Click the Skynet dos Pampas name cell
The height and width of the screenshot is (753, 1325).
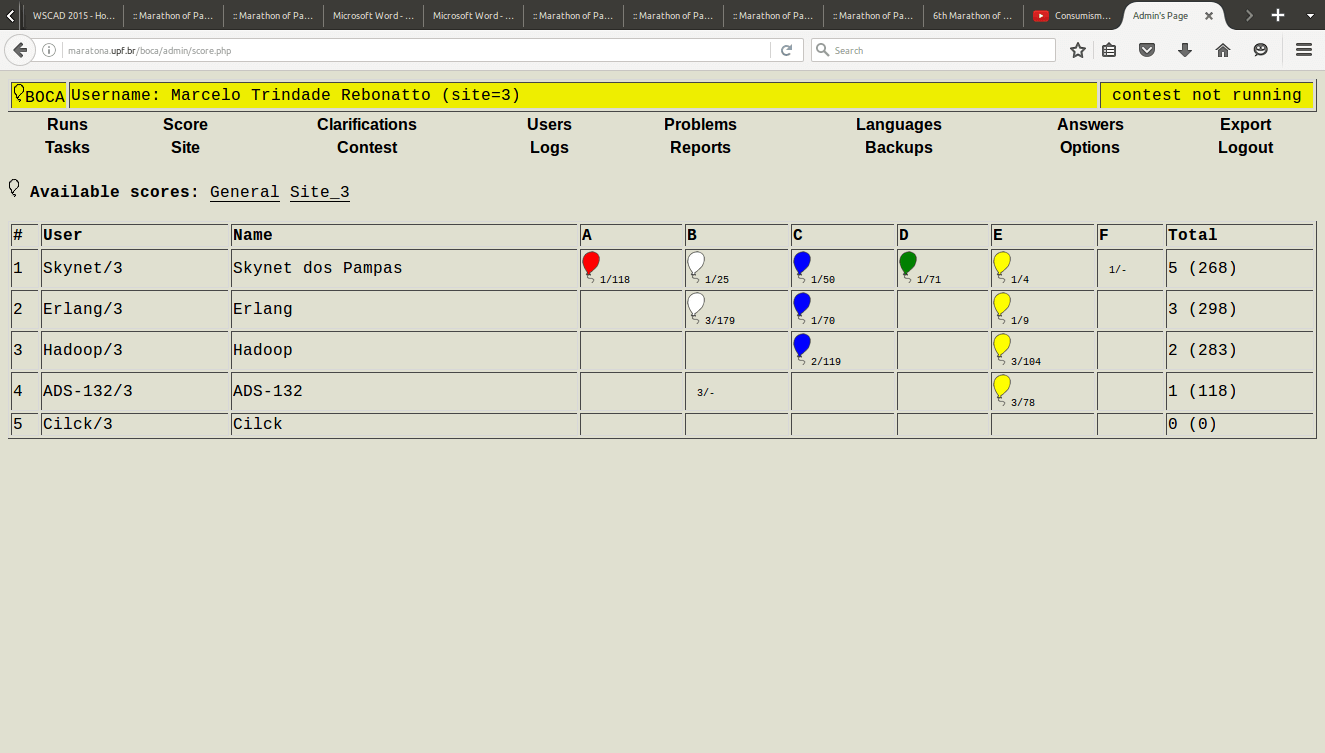(x=405, y=269)
